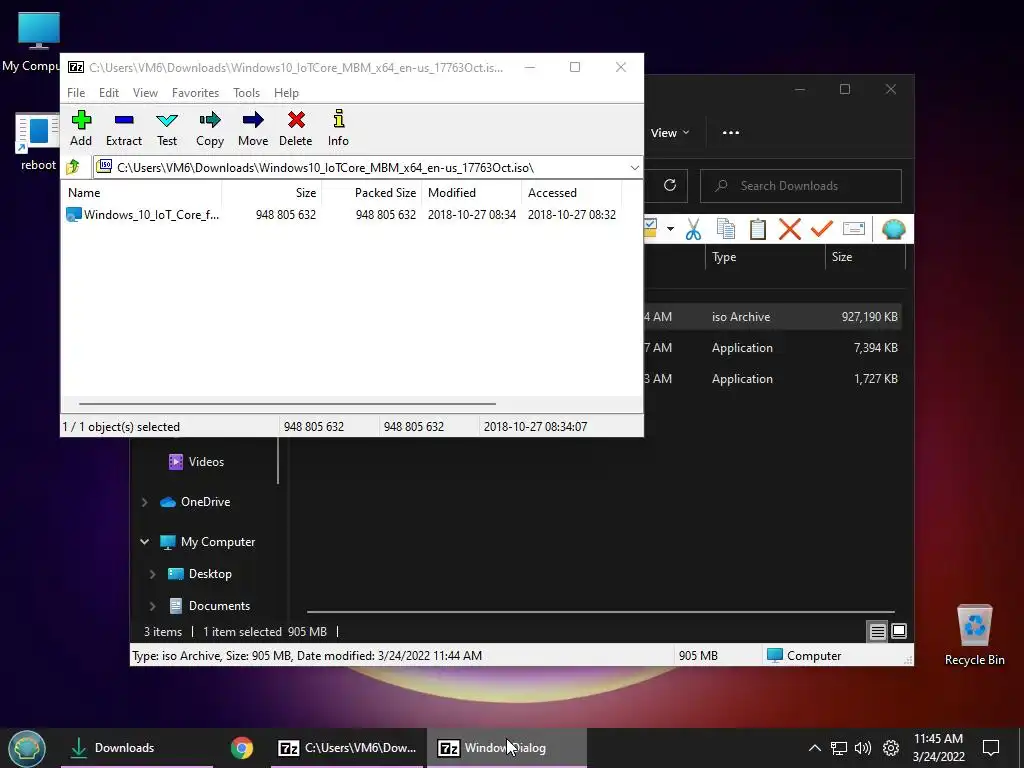Select My Computer in the navigation pane
This screenshot has width=1024, height=768.
tap(208, 542)
